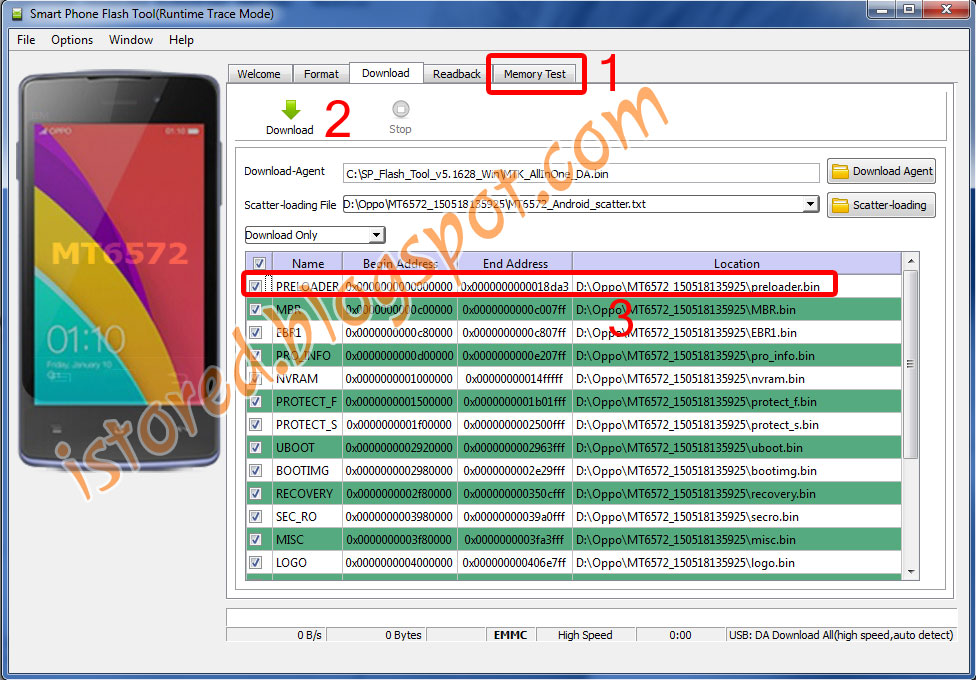
Task: Click the High Speed status entry
Action: click(585, 635)
